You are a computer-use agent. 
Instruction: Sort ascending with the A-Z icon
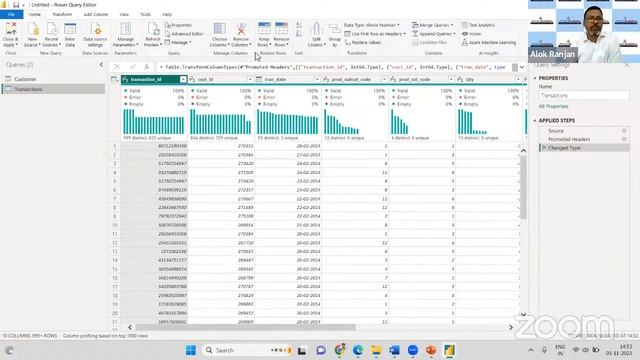(x=299, y=25)
